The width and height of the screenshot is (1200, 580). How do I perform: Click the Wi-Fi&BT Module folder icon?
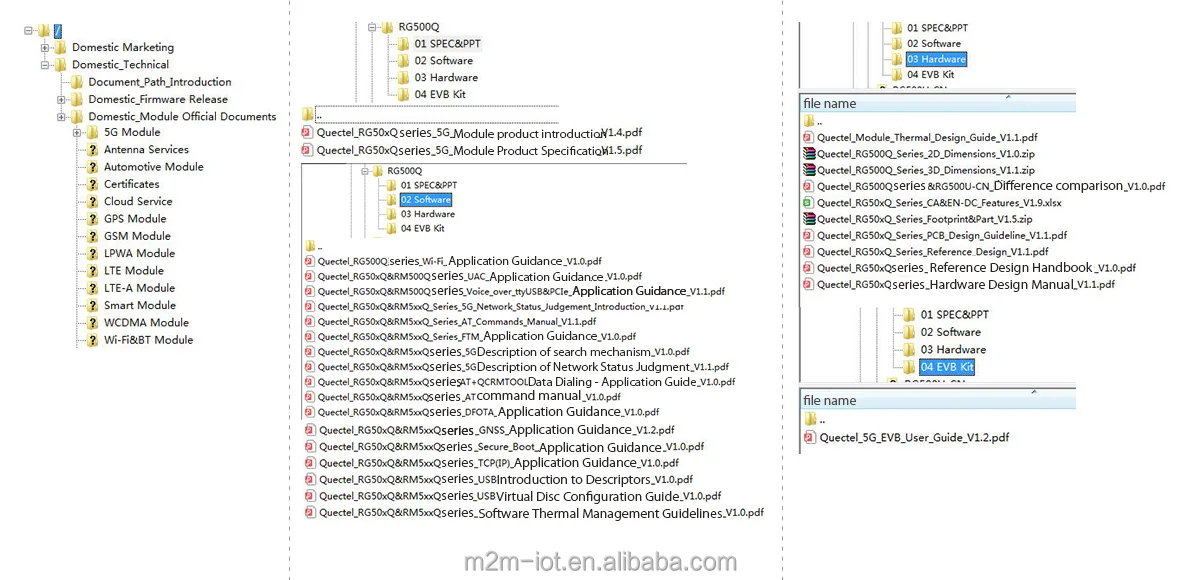pyautogui.click(x=93, y=340)
